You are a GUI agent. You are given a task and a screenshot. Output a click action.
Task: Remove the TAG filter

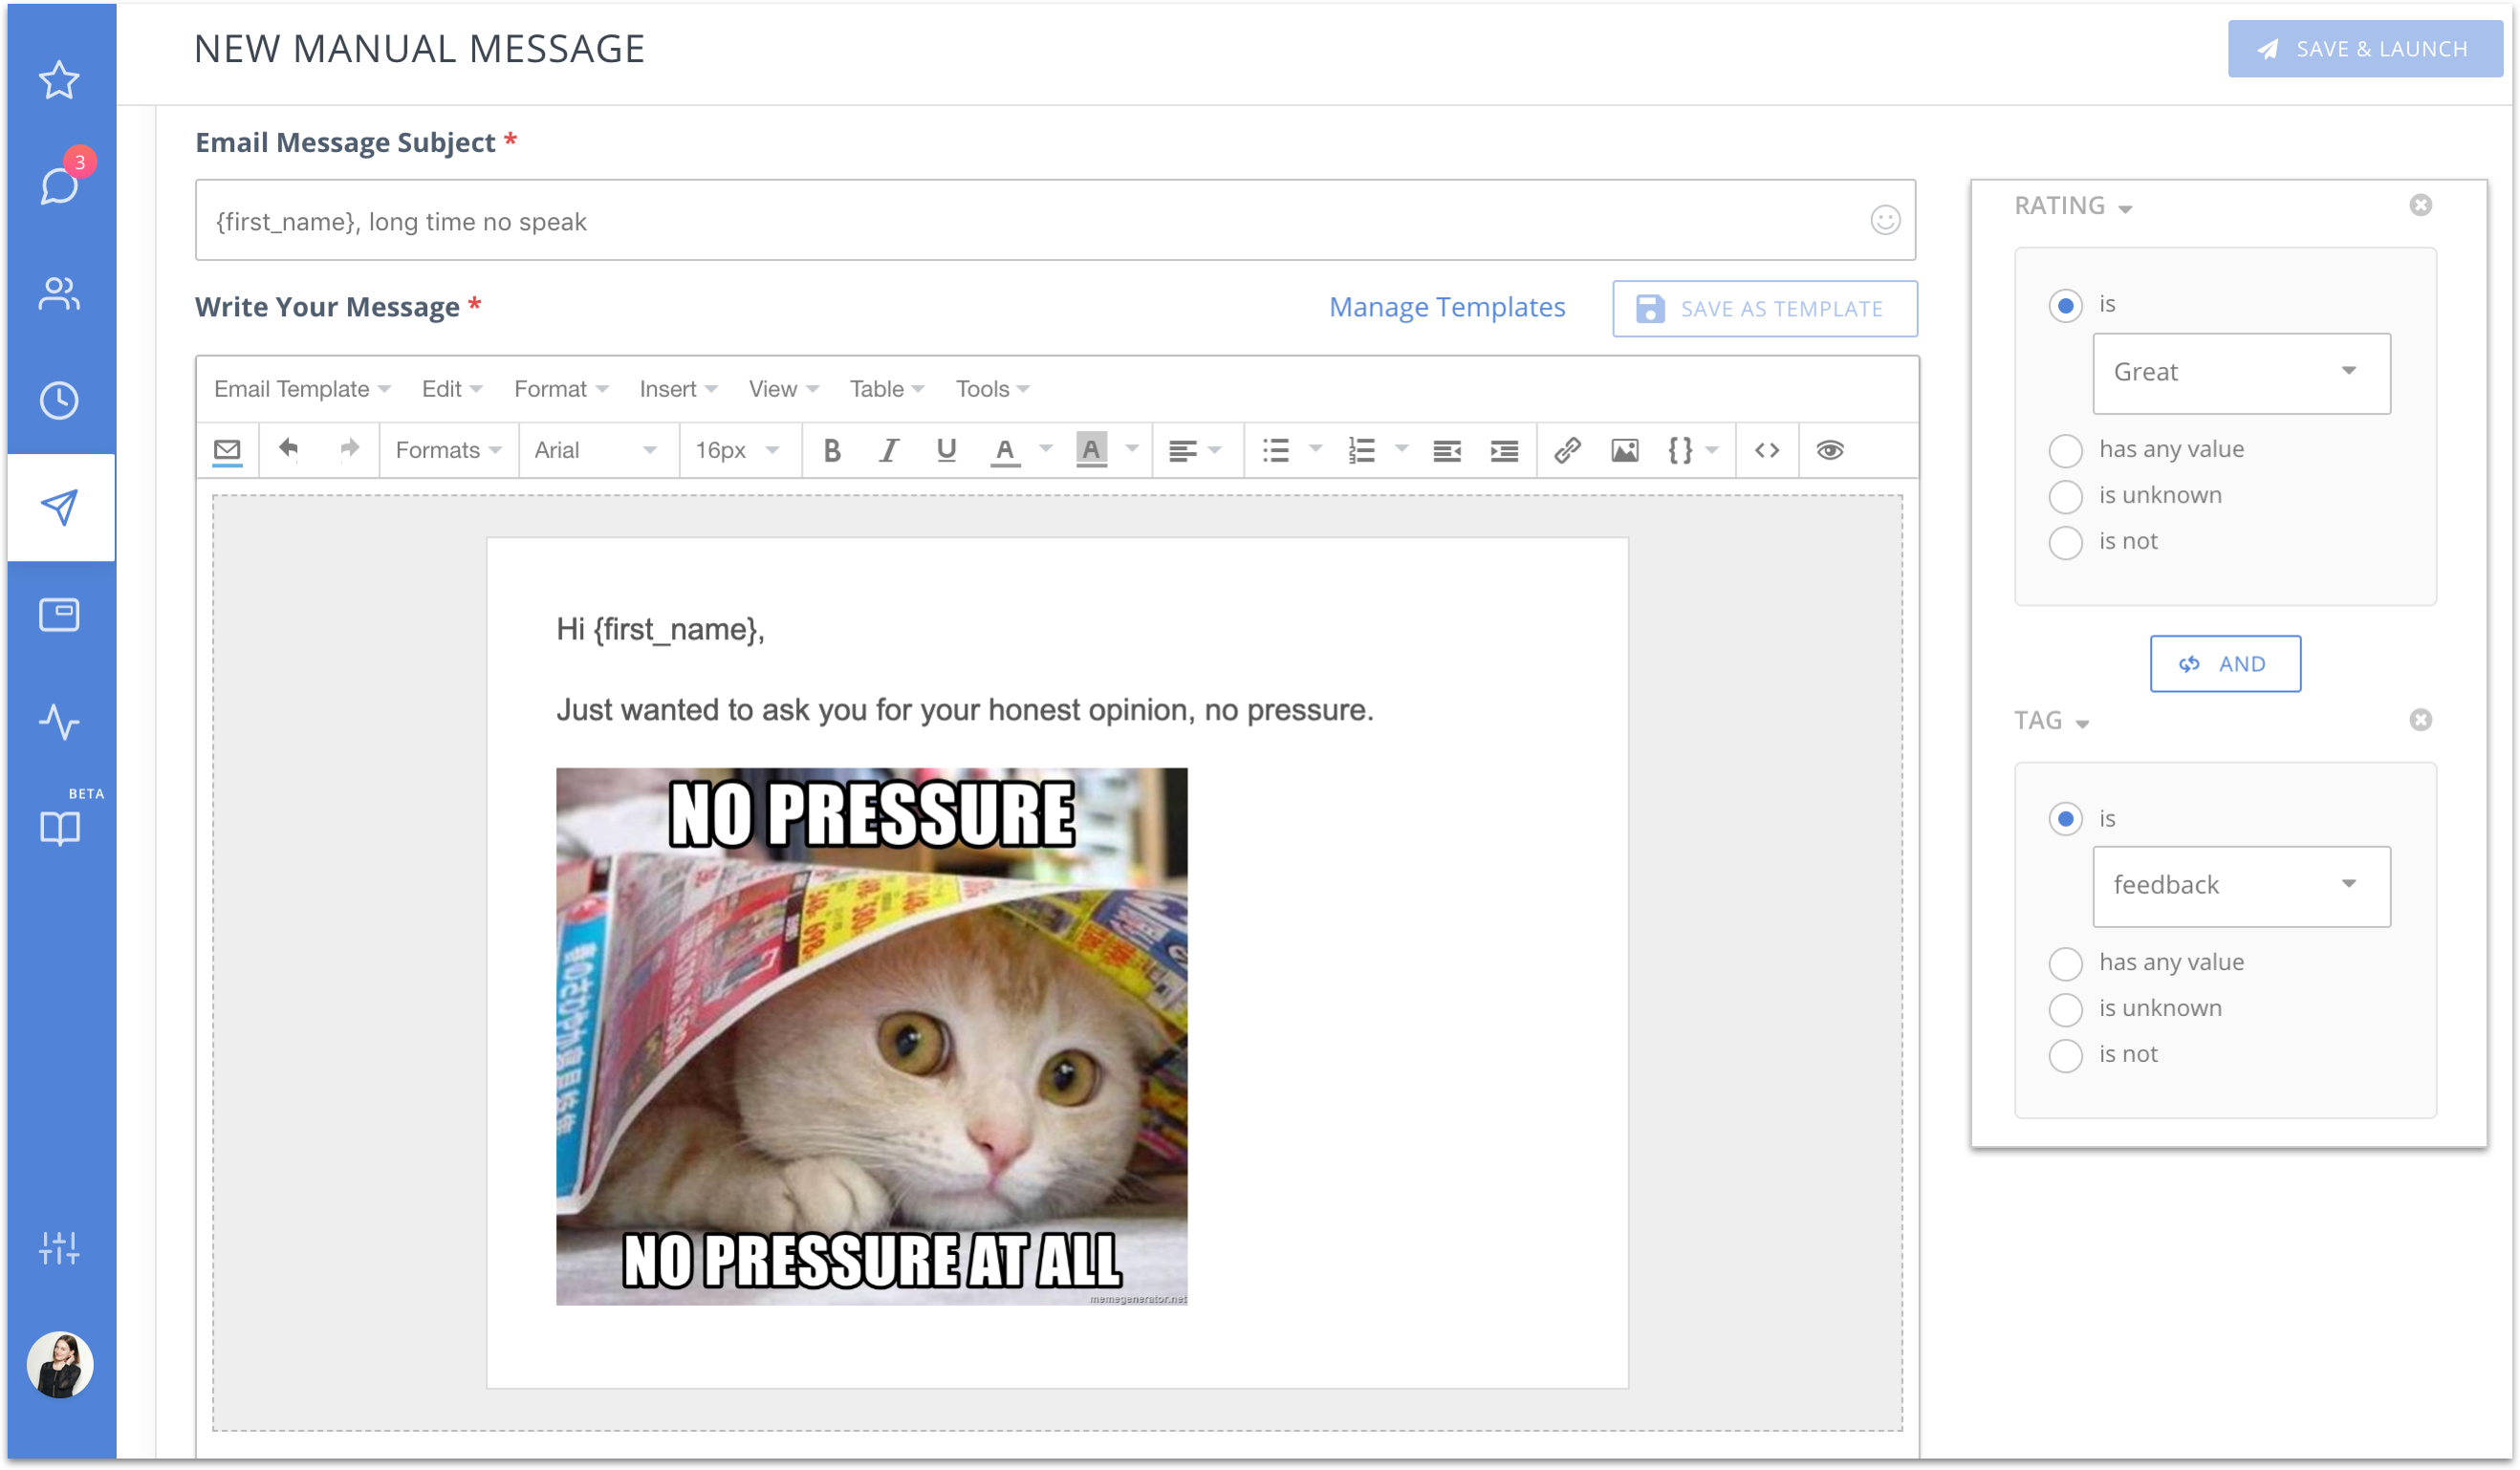pyautogui.click(x=2420, y=720)
